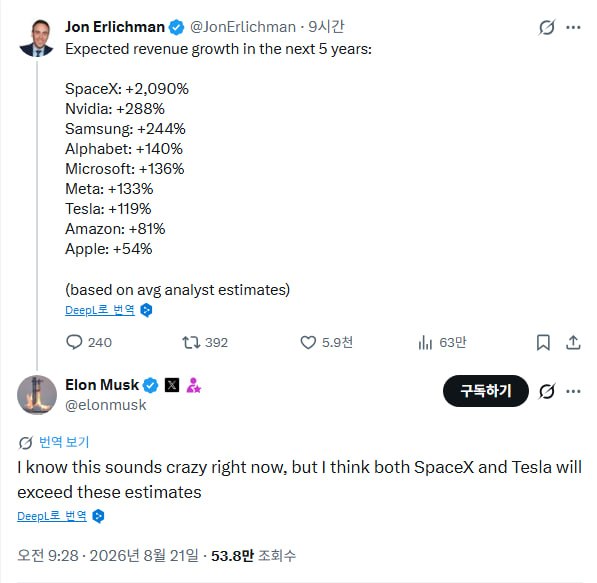Viewport: 597px width, 583px height.
Task: Repost Jon Erlichman's tweet
Action: [204, 342]
